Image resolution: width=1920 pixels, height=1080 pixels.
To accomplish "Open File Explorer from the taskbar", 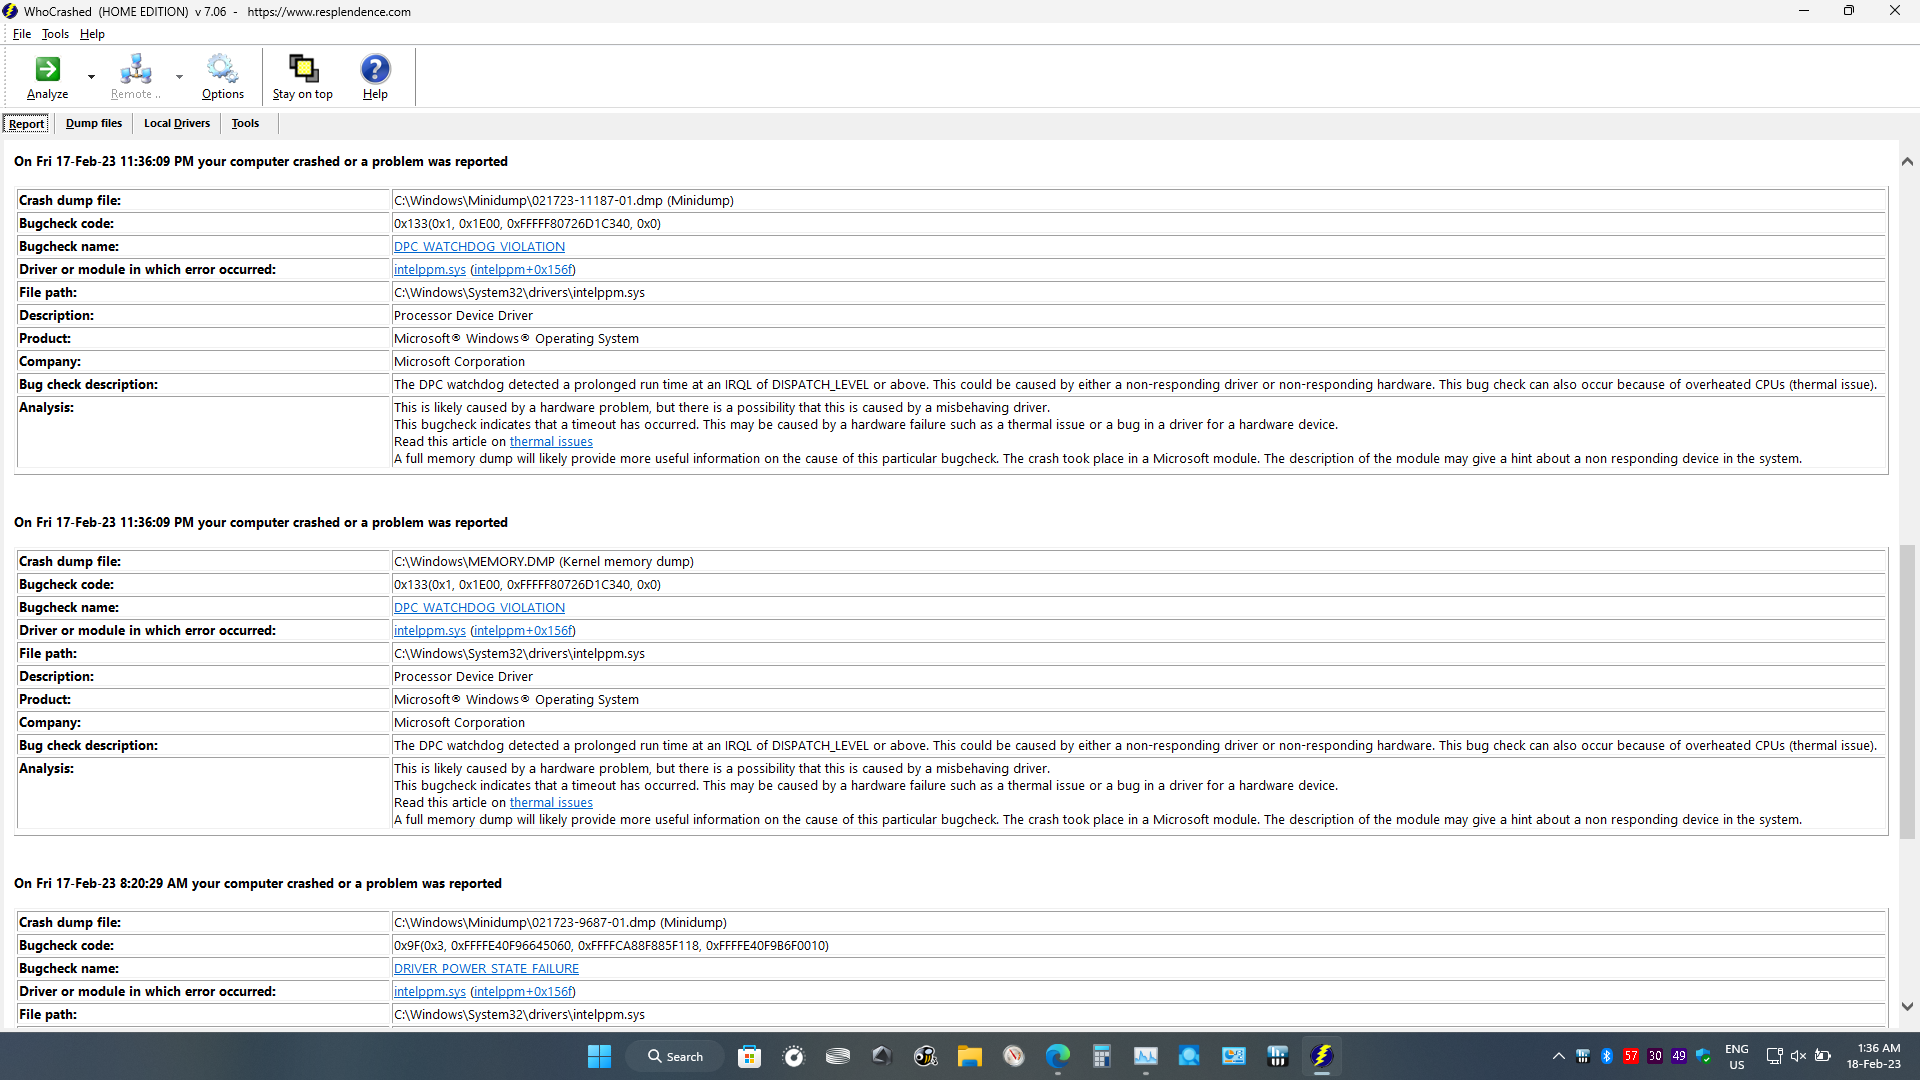I will 969,1056.
